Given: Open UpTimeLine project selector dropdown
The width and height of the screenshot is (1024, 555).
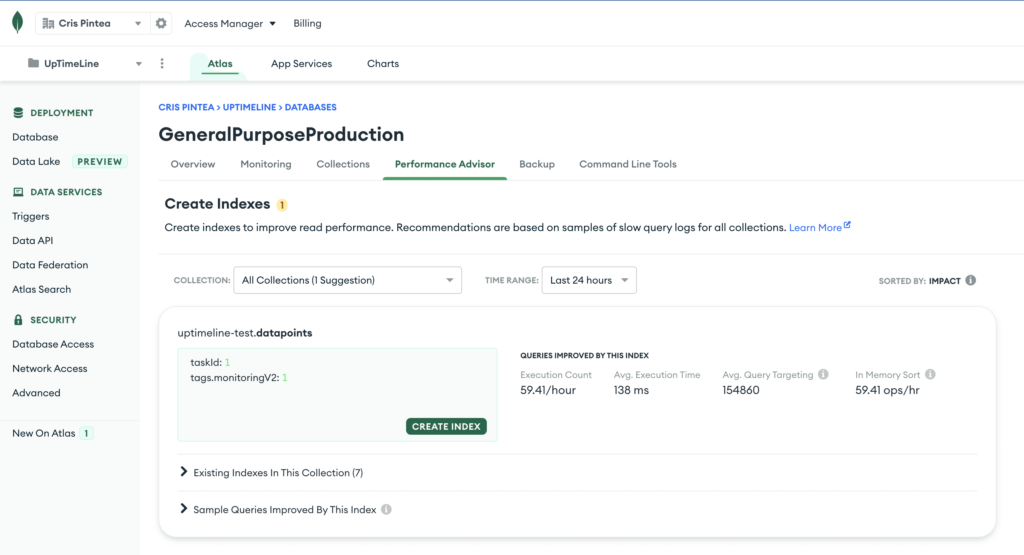Looking at the screenshot, I should (85, 63).
